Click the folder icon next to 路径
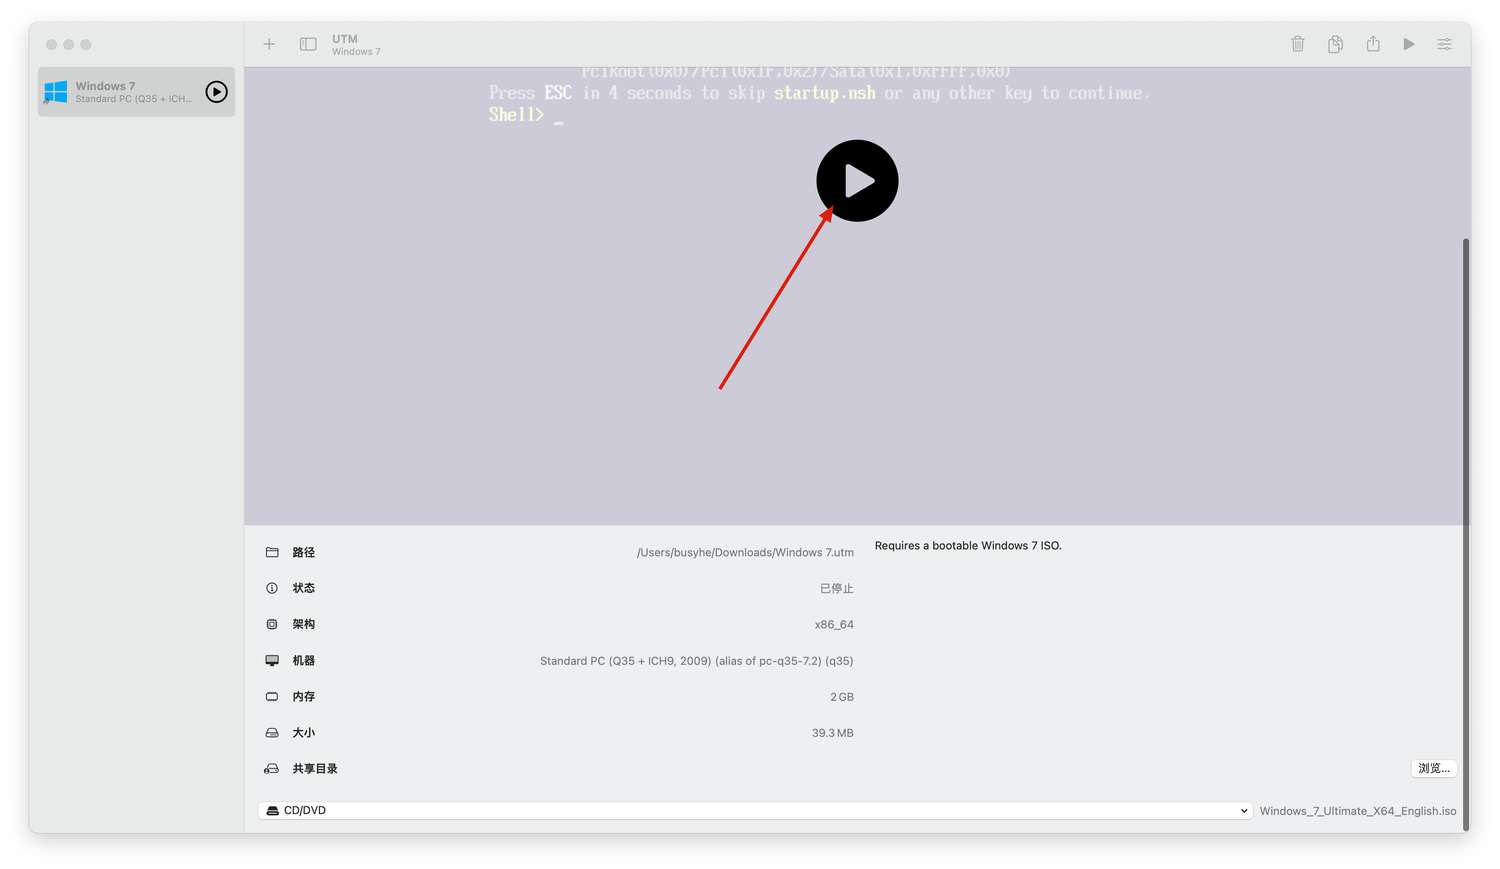This screenshot has height=869, width=1500. [x=272, y=552]
